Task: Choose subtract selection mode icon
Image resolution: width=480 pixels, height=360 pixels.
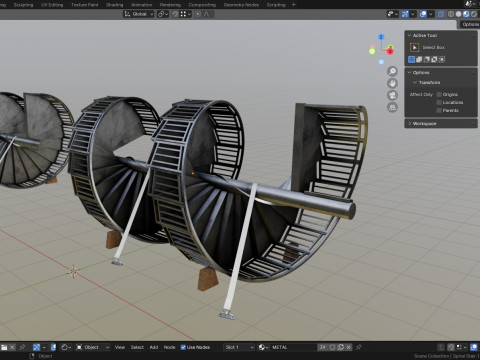Action: (x=427, y=59)
